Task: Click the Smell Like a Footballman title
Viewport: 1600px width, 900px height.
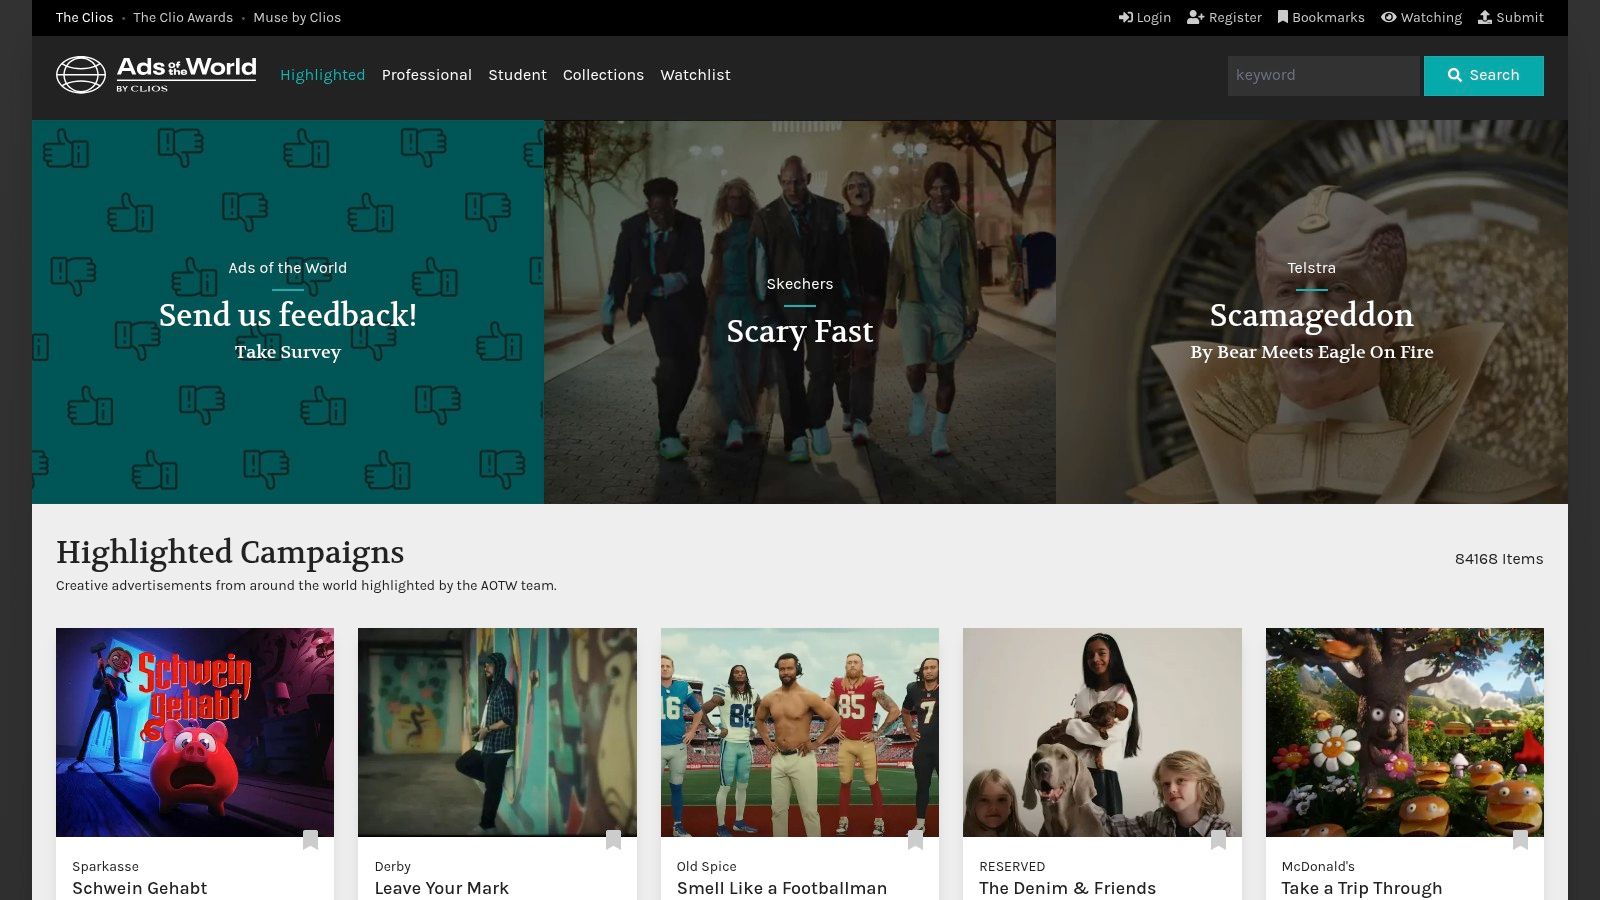Action: 782,888
